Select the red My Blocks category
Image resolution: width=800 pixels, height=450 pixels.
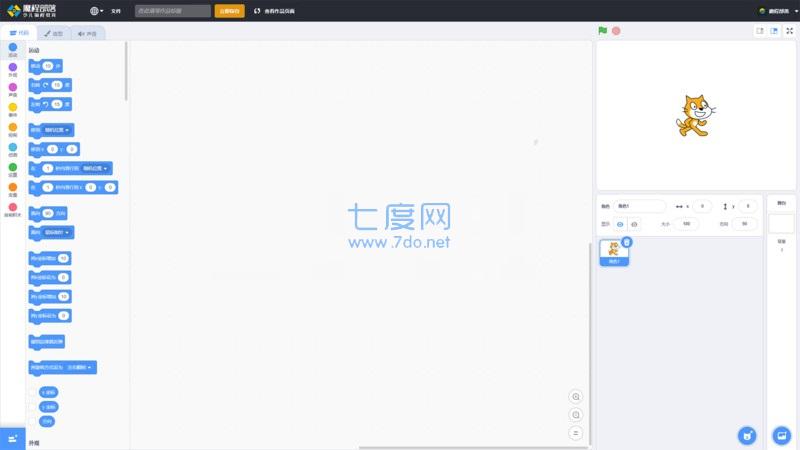tap(13, 210)
